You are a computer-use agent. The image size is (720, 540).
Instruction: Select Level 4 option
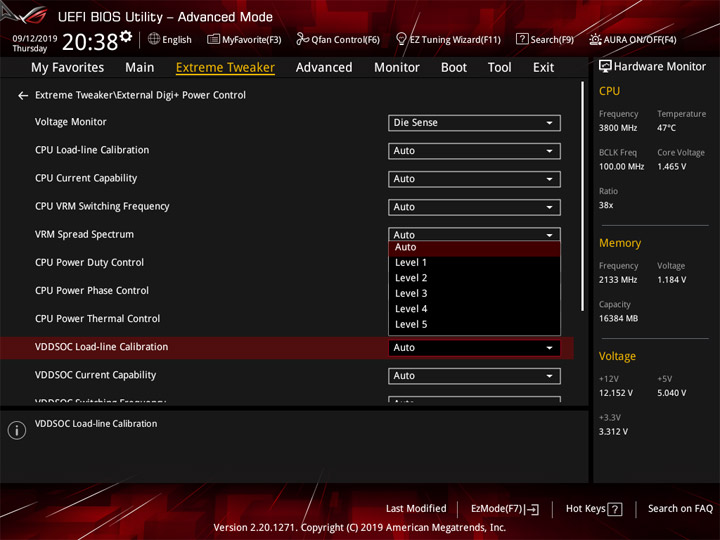(x=474, y=309)
